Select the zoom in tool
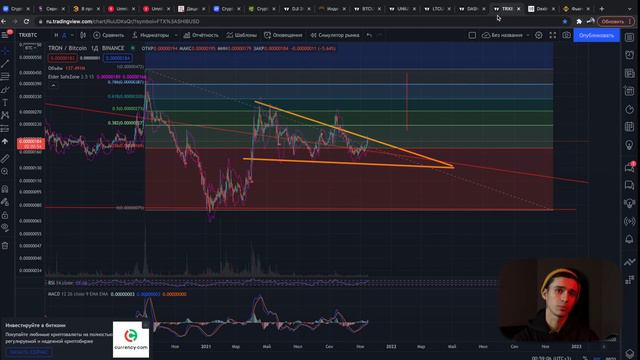This screenshot has width=640, height=360. point(5,171)
